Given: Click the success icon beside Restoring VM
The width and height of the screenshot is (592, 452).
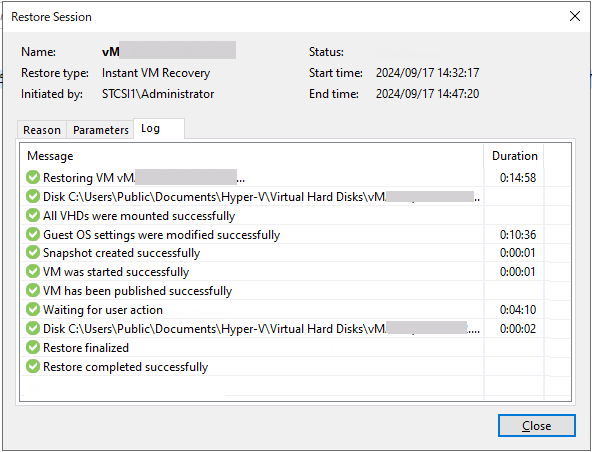Looking at the screenshot, I should point(33,177).
